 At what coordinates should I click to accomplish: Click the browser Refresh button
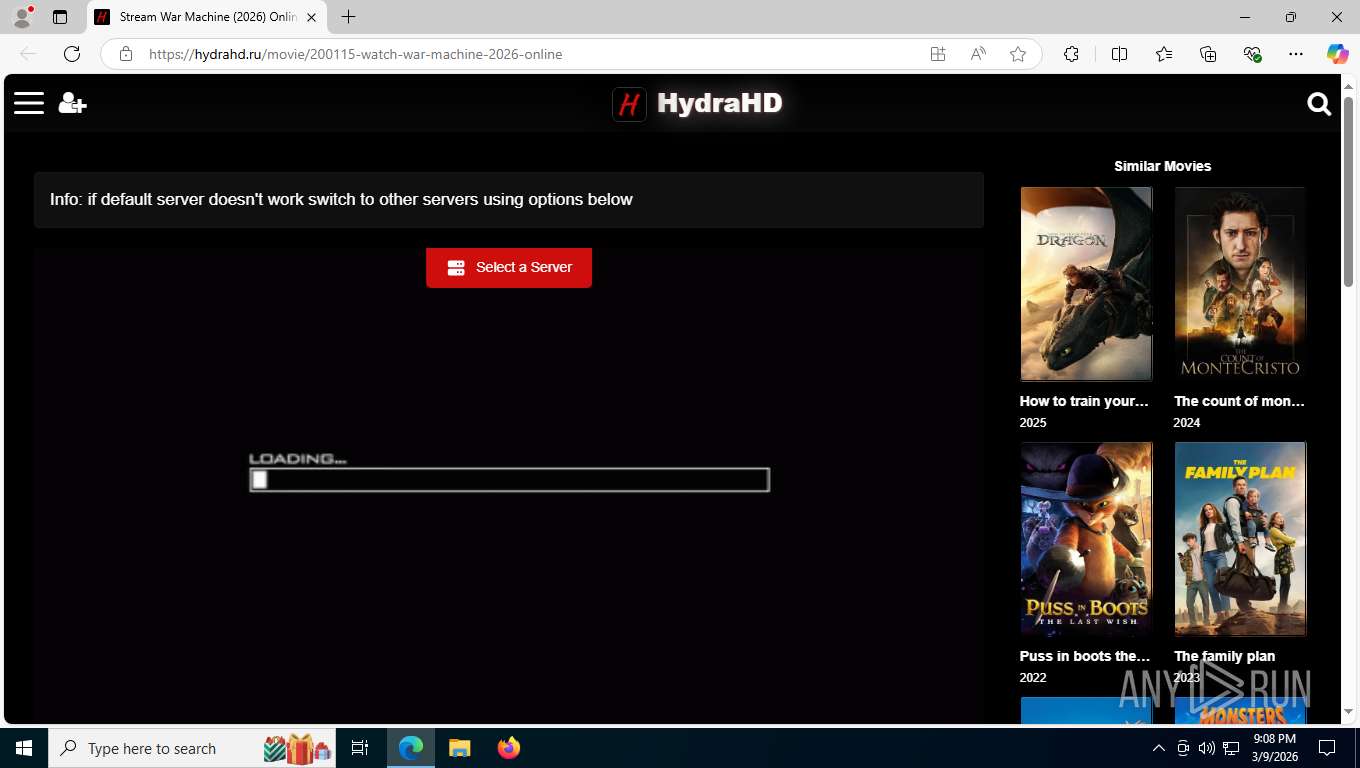[x=72, y=54]
